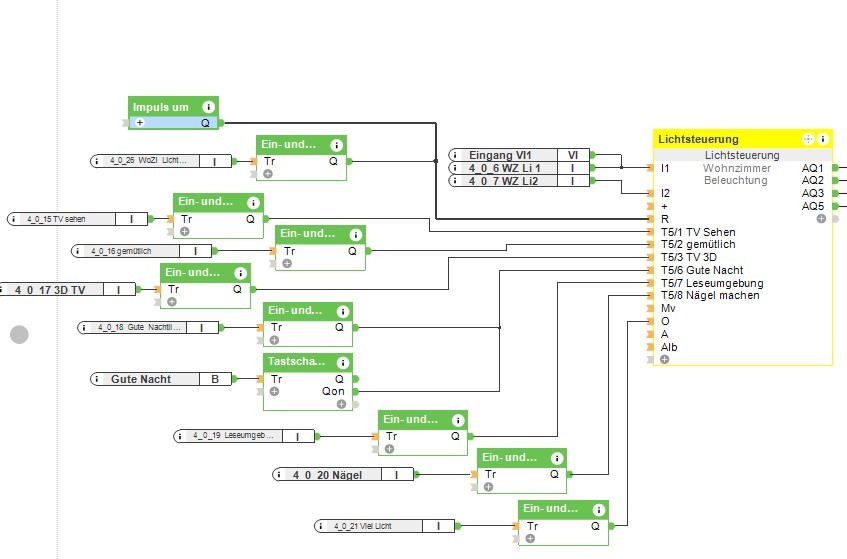
Task: Select the Impuls um block title
Action: pyautogui.click(x=160, y=107)
